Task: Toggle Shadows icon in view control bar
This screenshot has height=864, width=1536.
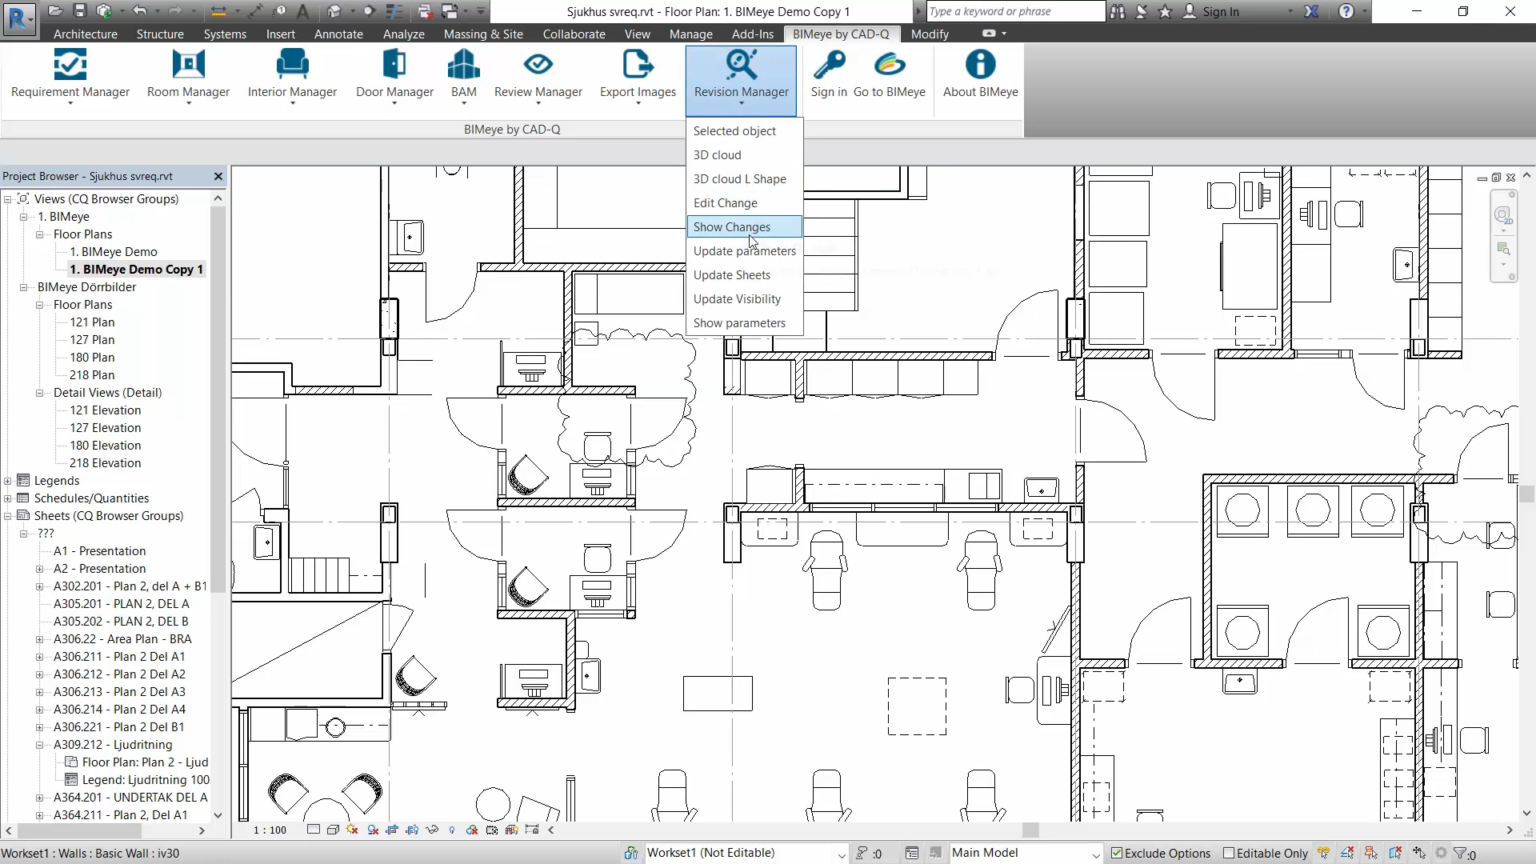Action: pyautogui.click(x=373, y=830)
